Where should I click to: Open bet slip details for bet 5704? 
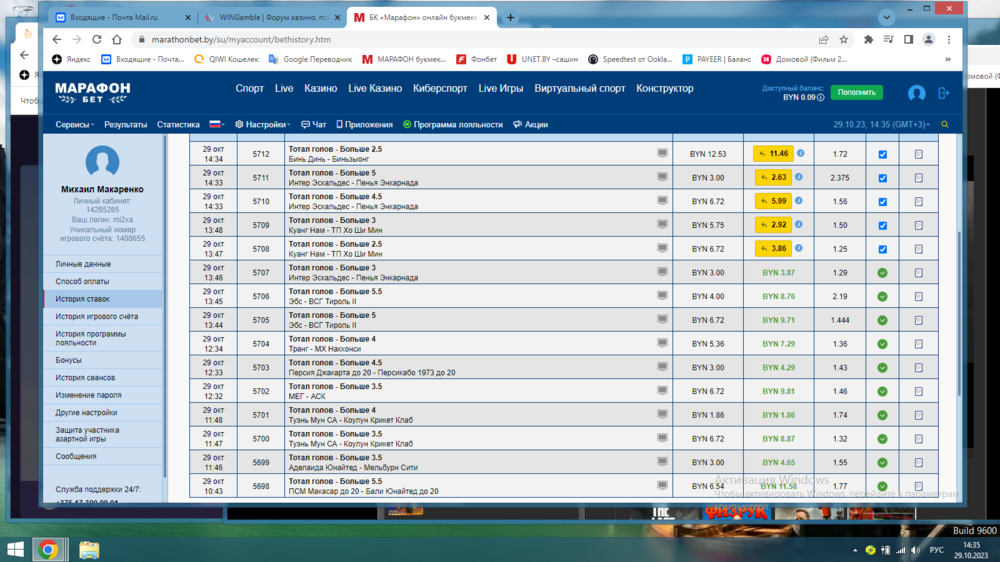pyautogui.click(x=918, y=343)
